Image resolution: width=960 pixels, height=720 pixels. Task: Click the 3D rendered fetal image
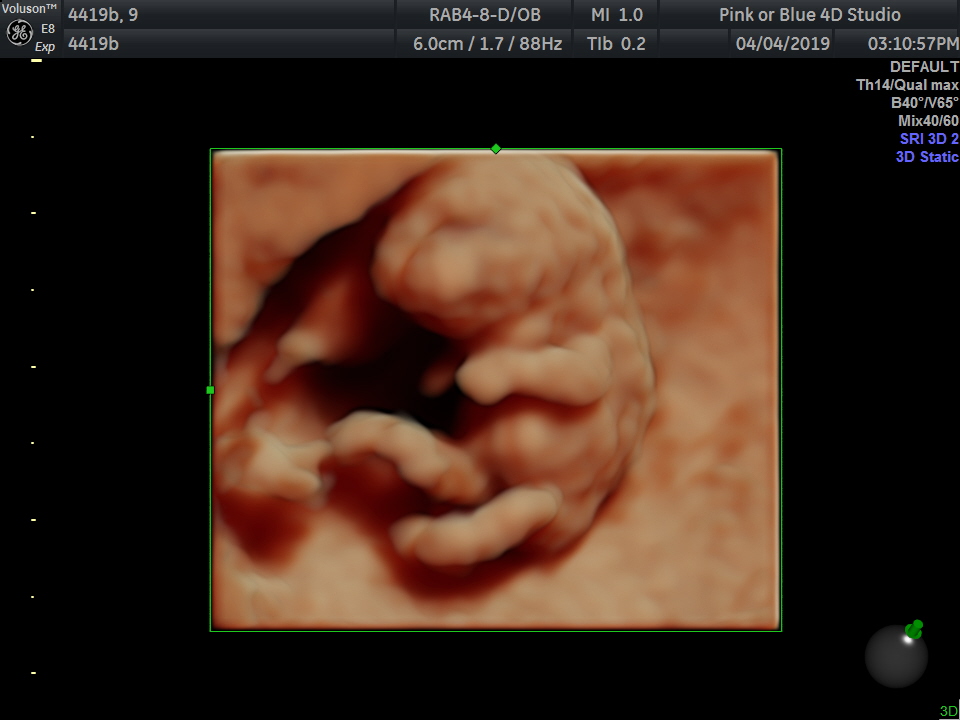point(496,390)
